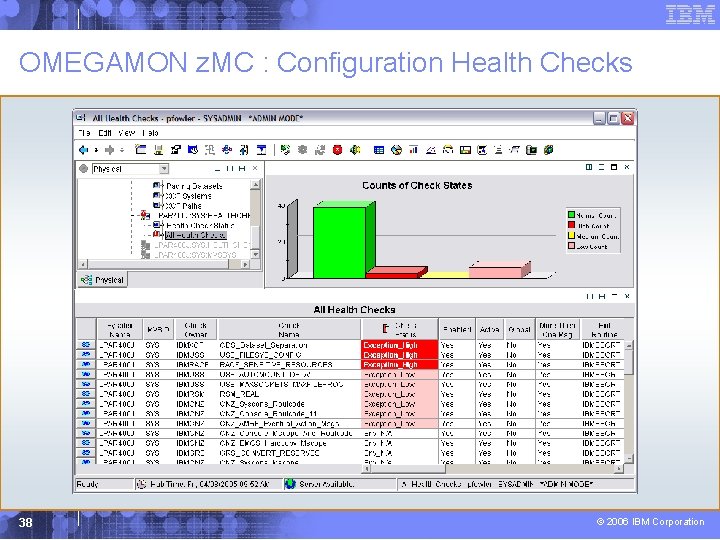Screen dimensions: 720x540
Task: Sort by the Check Owner column header
Action: click(195, 329)
